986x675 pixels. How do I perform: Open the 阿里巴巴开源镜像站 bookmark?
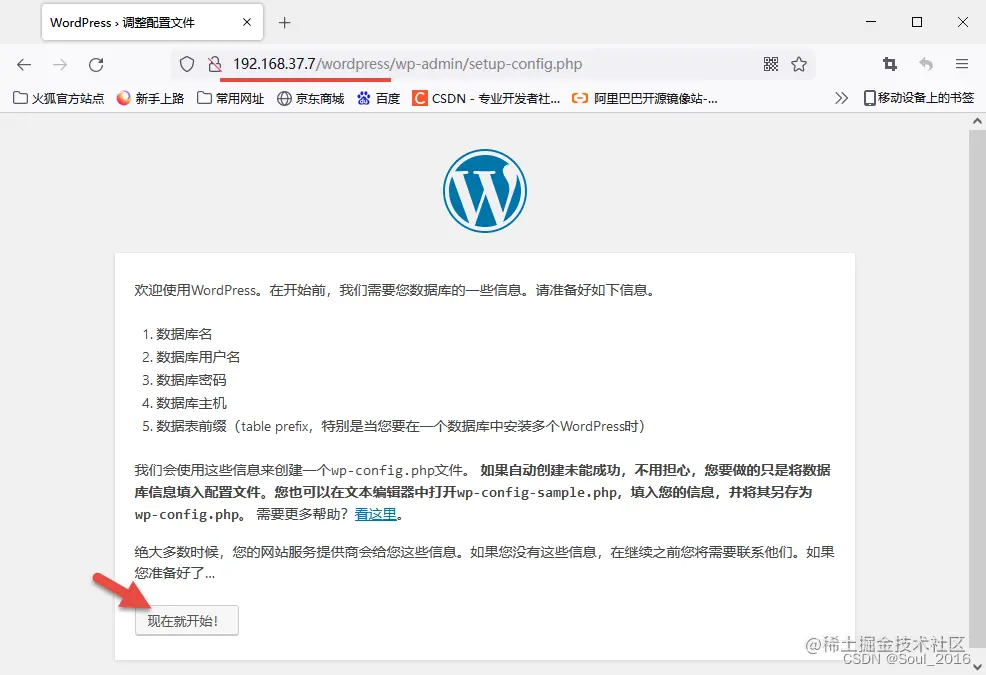click(645, 98)
